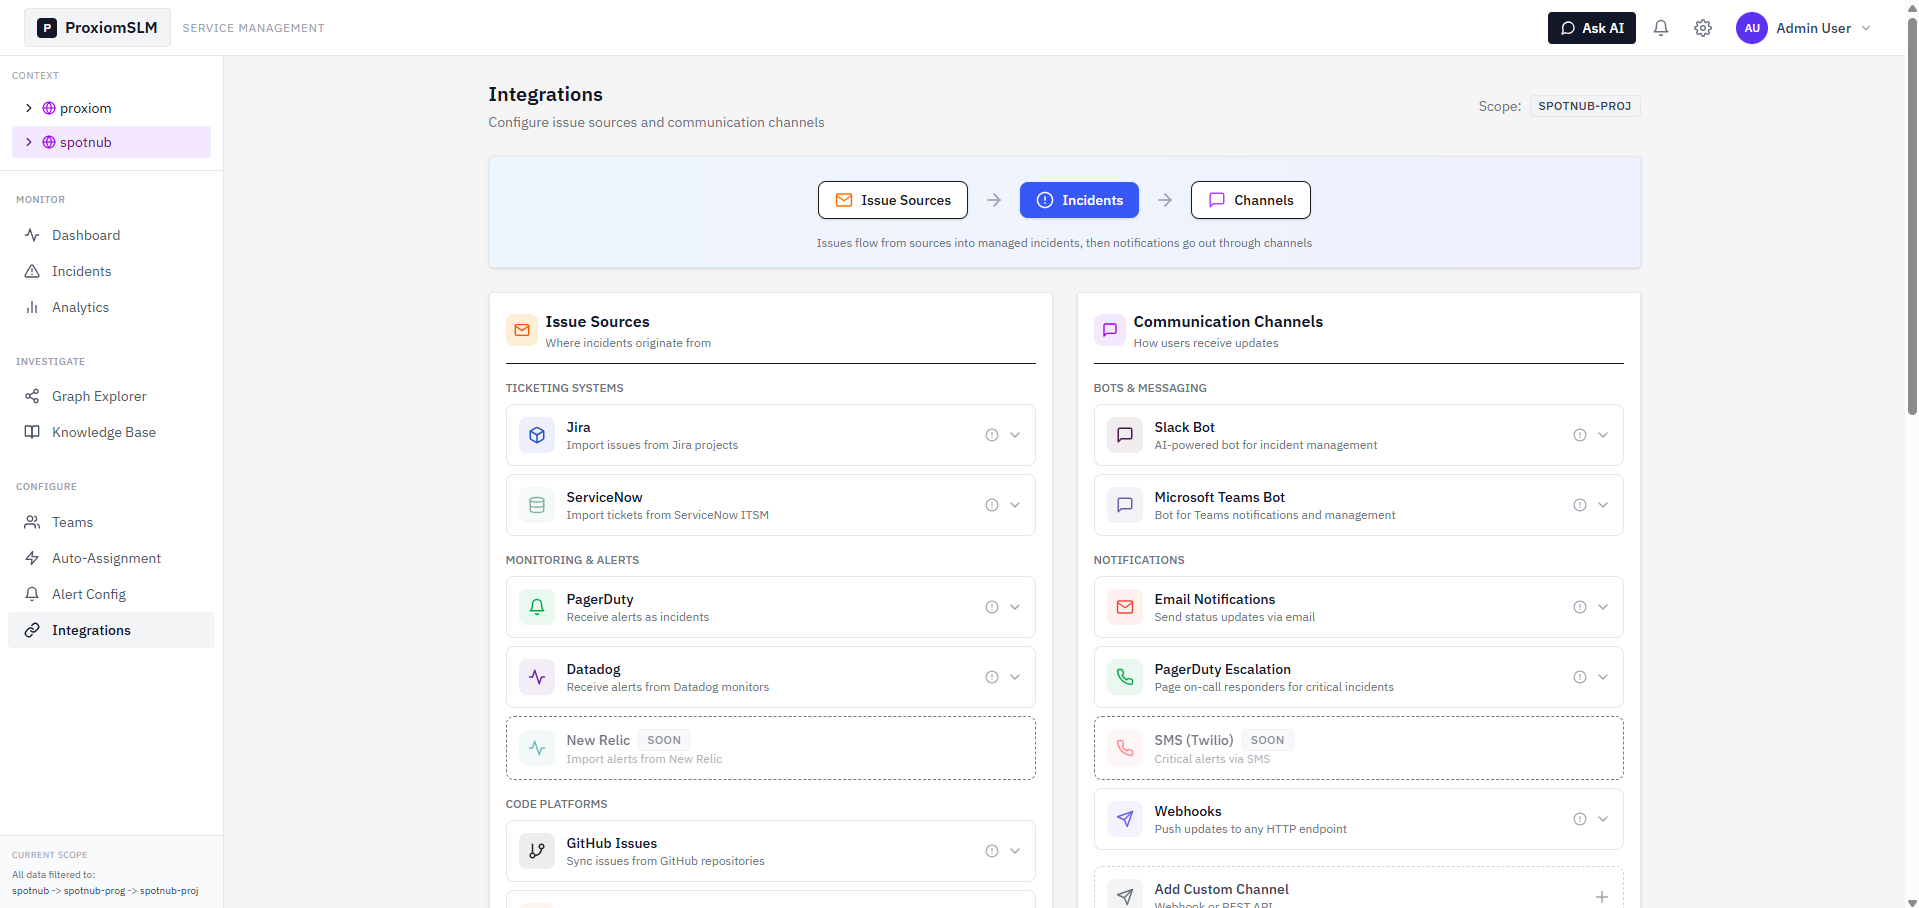Image resolution: width=1919 pixels, height=908 pixels.
Task: Open the Jira integration icon
Action: [x=536, y=435]
